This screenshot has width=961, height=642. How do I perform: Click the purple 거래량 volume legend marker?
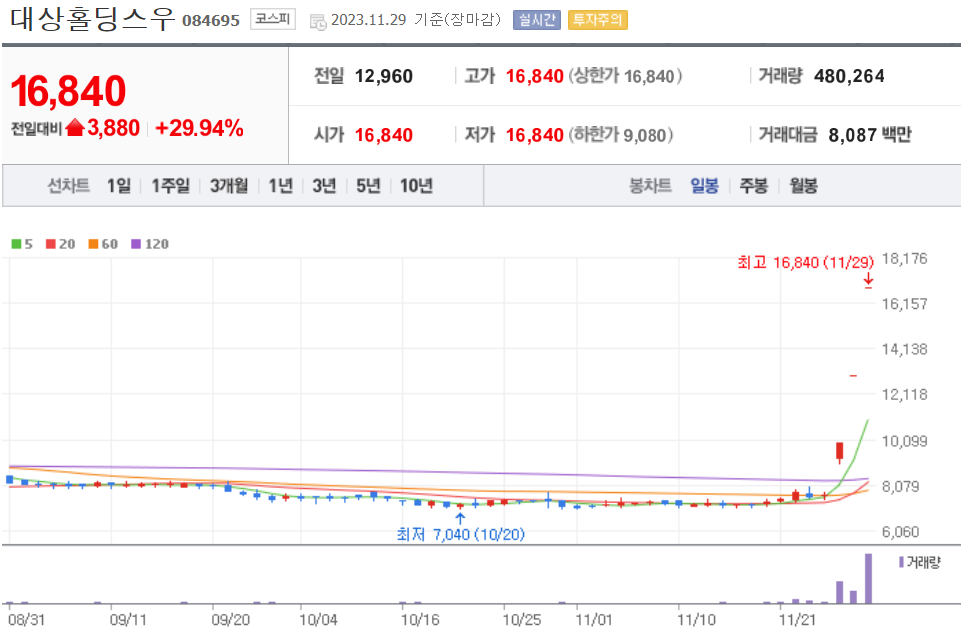[x=902, y=562]
